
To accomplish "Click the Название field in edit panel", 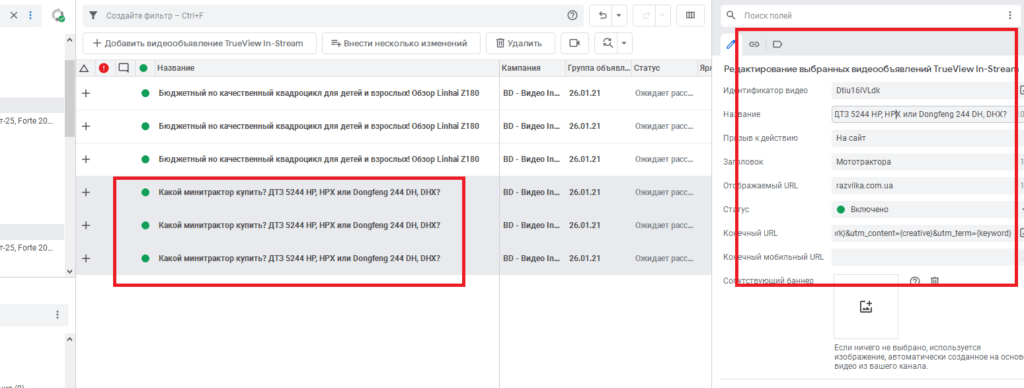I will 925,114.
